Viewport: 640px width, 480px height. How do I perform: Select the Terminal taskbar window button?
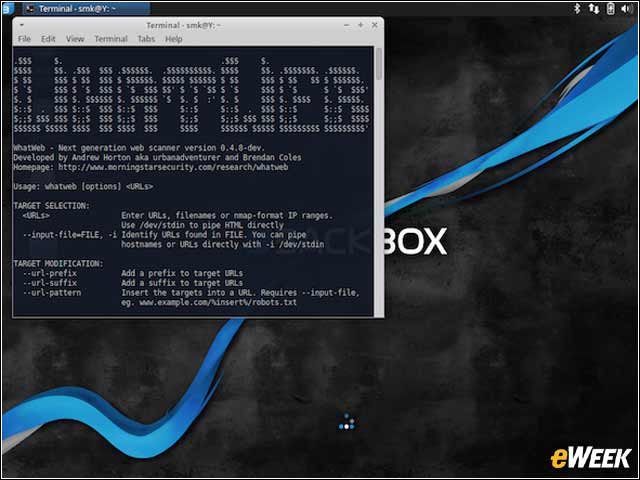point(86,8)
